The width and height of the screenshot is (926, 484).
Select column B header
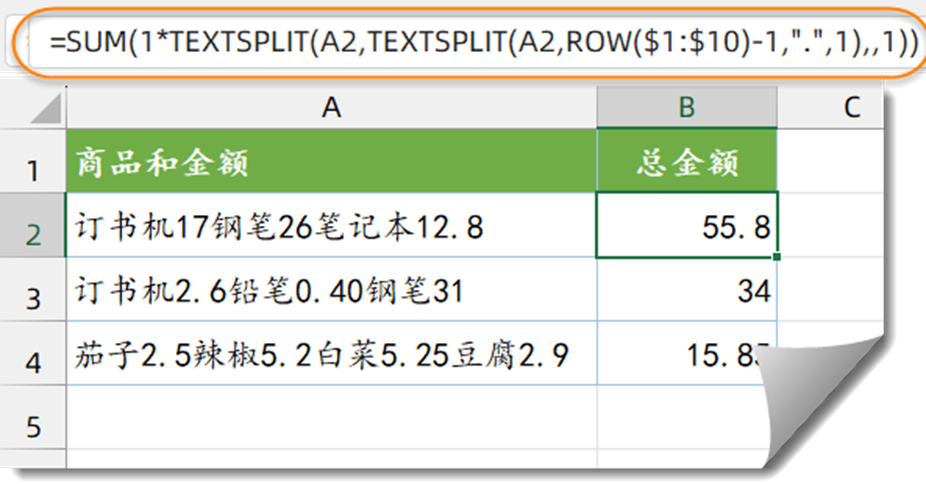click(686, 108)
